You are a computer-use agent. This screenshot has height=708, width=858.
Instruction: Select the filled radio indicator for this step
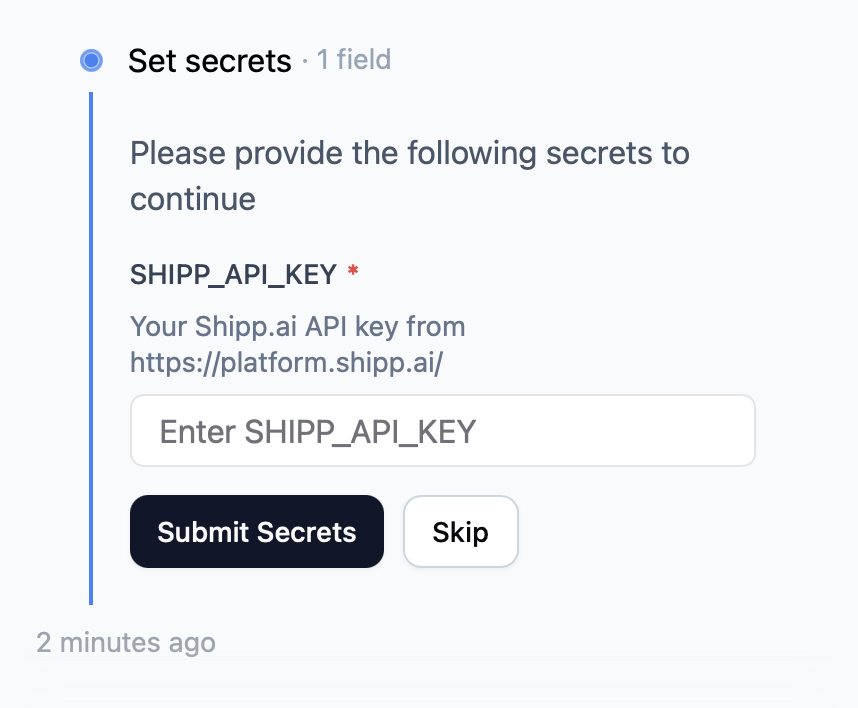pos(91,60)
